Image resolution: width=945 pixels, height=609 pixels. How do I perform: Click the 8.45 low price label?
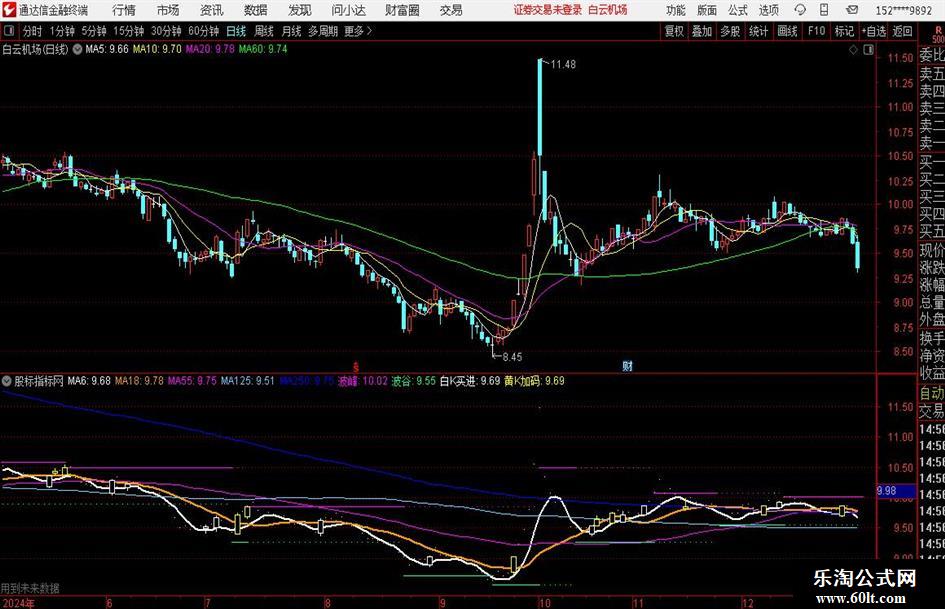coord(512,357)
